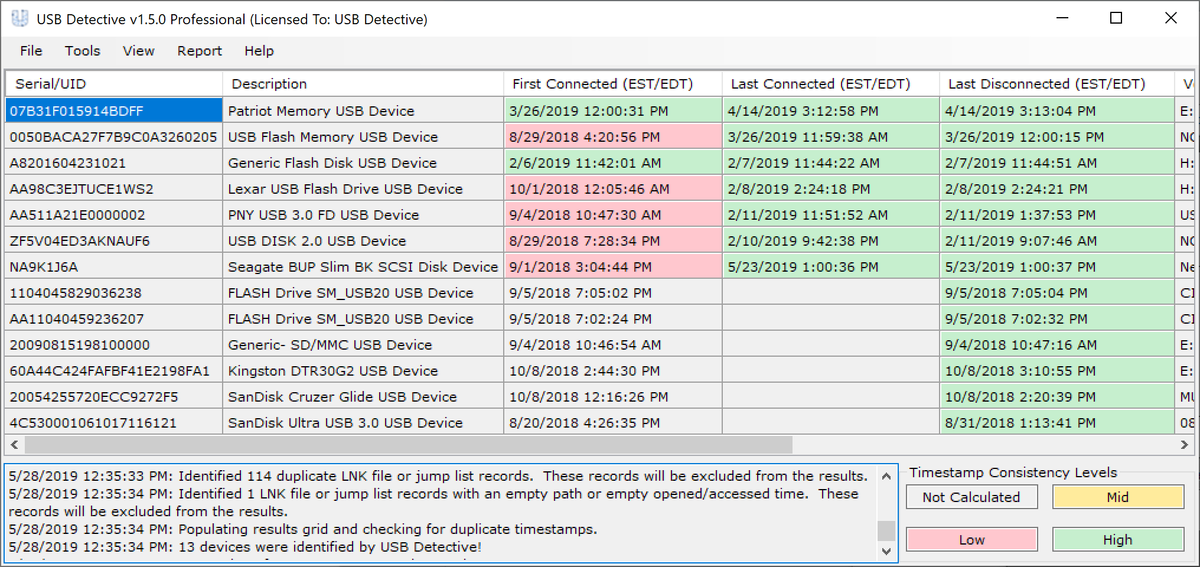
Task: Click first connected 9/1/2018 3:04:44 PM cell
Action: click(x=612, y=267)
